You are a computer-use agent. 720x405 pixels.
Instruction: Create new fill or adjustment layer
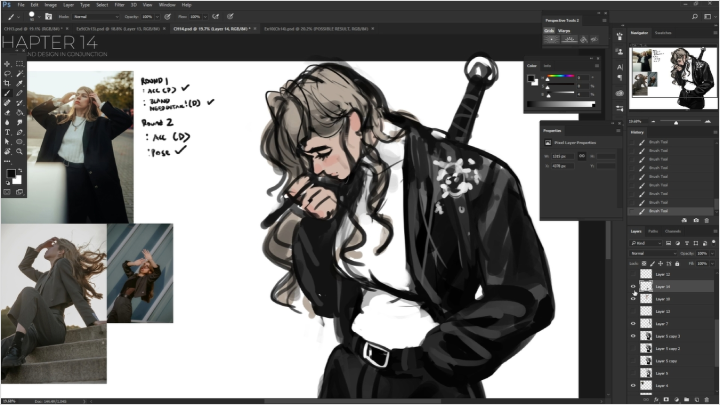676,399
